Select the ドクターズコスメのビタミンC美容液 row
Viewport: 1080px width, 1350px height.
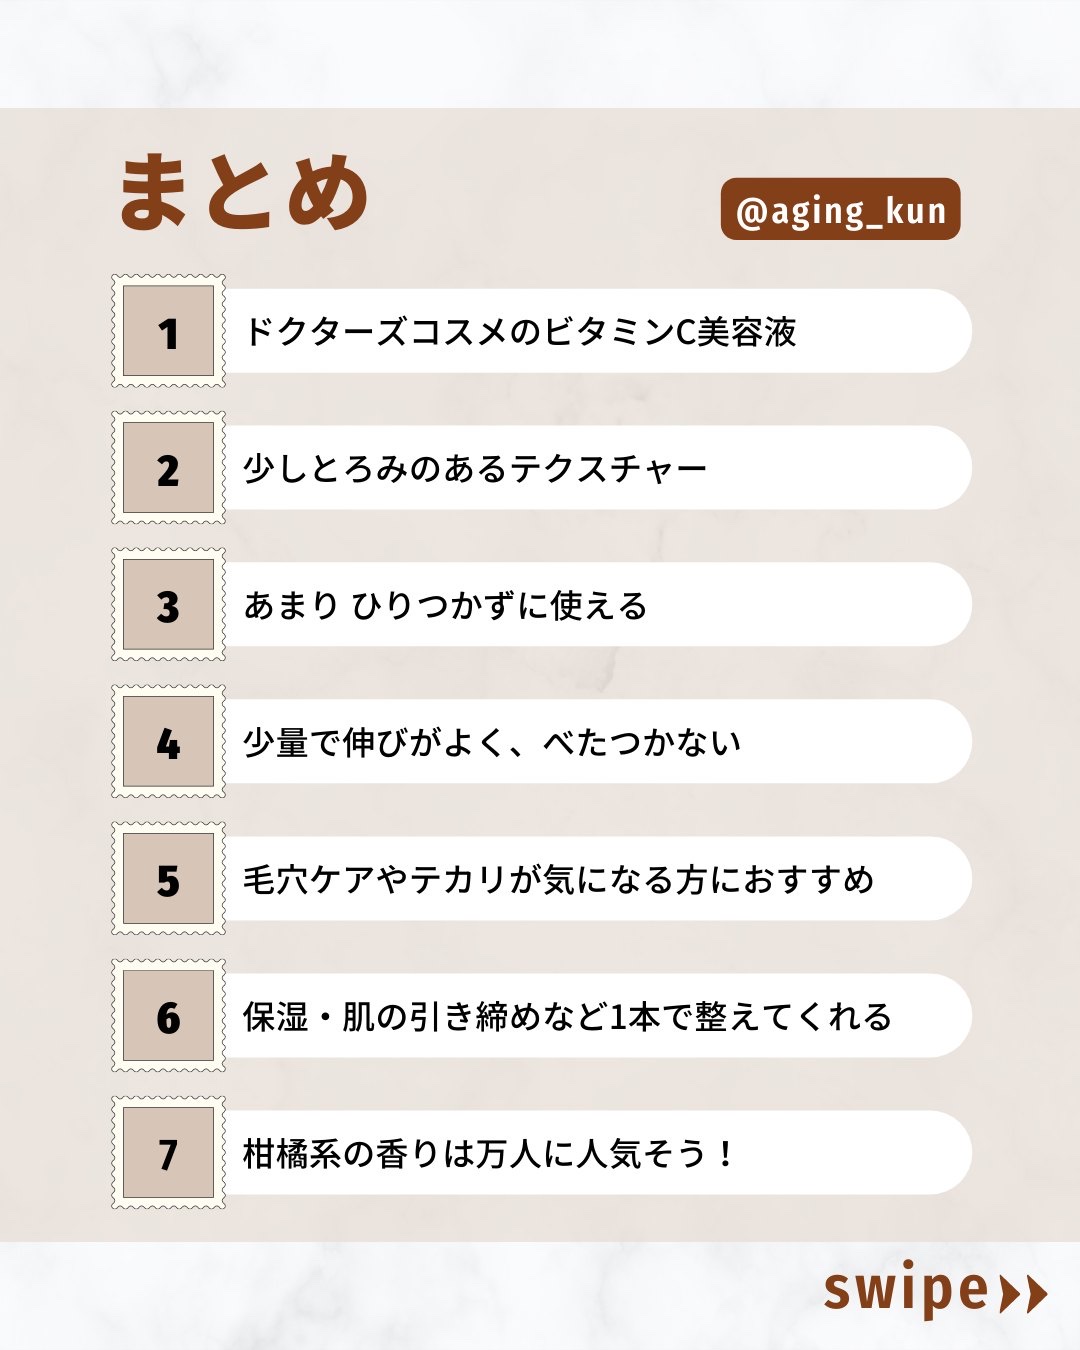click(x=596, y=331)
